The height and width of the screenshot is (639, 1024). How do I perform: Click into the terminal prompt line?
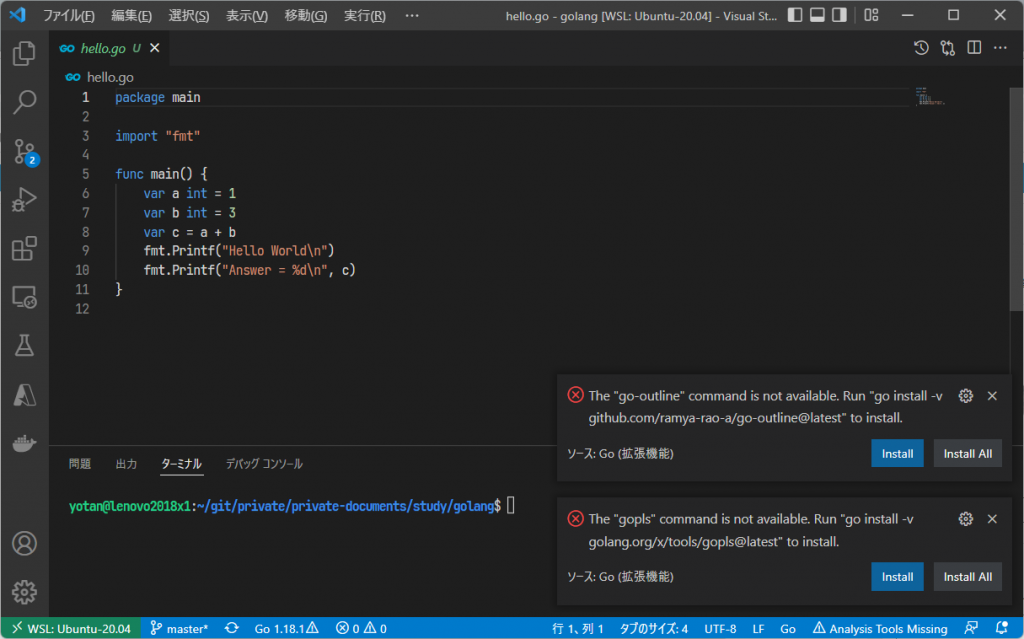(291, 506)
